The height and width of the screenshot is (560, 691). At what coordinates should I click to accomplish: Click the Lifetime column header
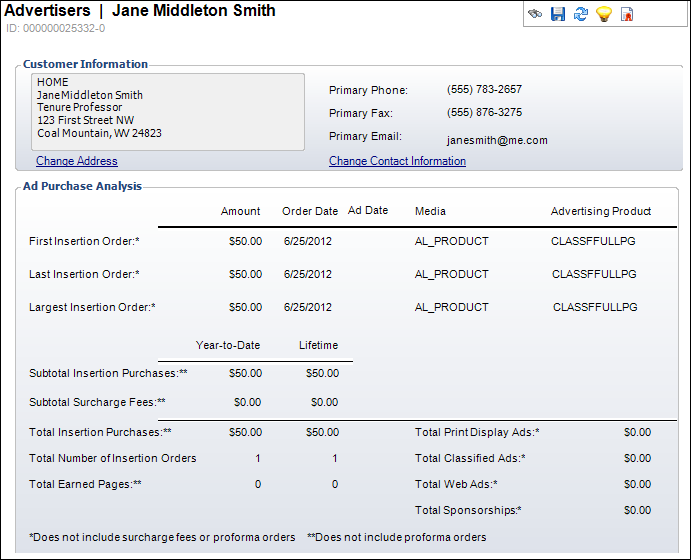pyautogui.click(x=318, y=345)
